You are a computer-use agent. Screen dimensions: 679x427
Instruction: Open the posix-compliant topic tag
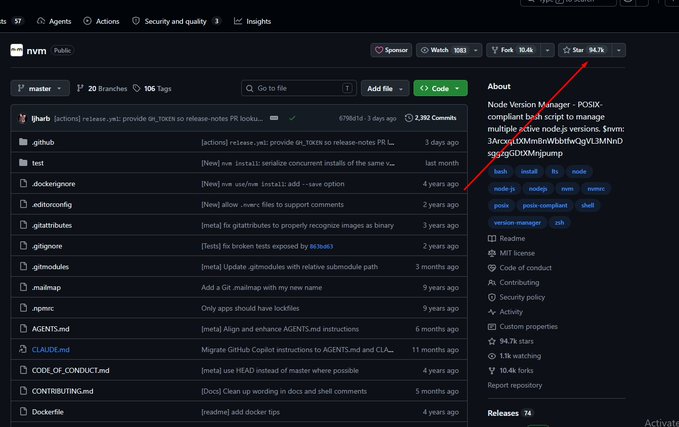tap(545, 206)
